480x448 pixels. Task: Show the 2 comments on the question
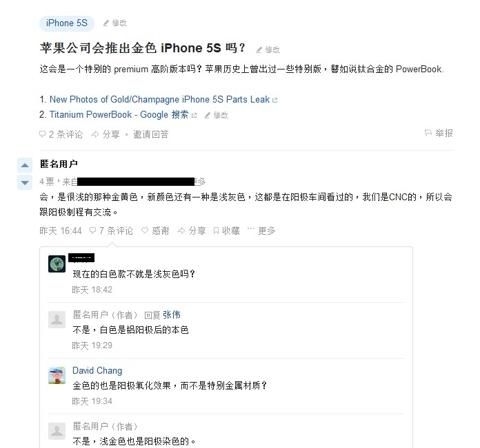pos(61,134)
